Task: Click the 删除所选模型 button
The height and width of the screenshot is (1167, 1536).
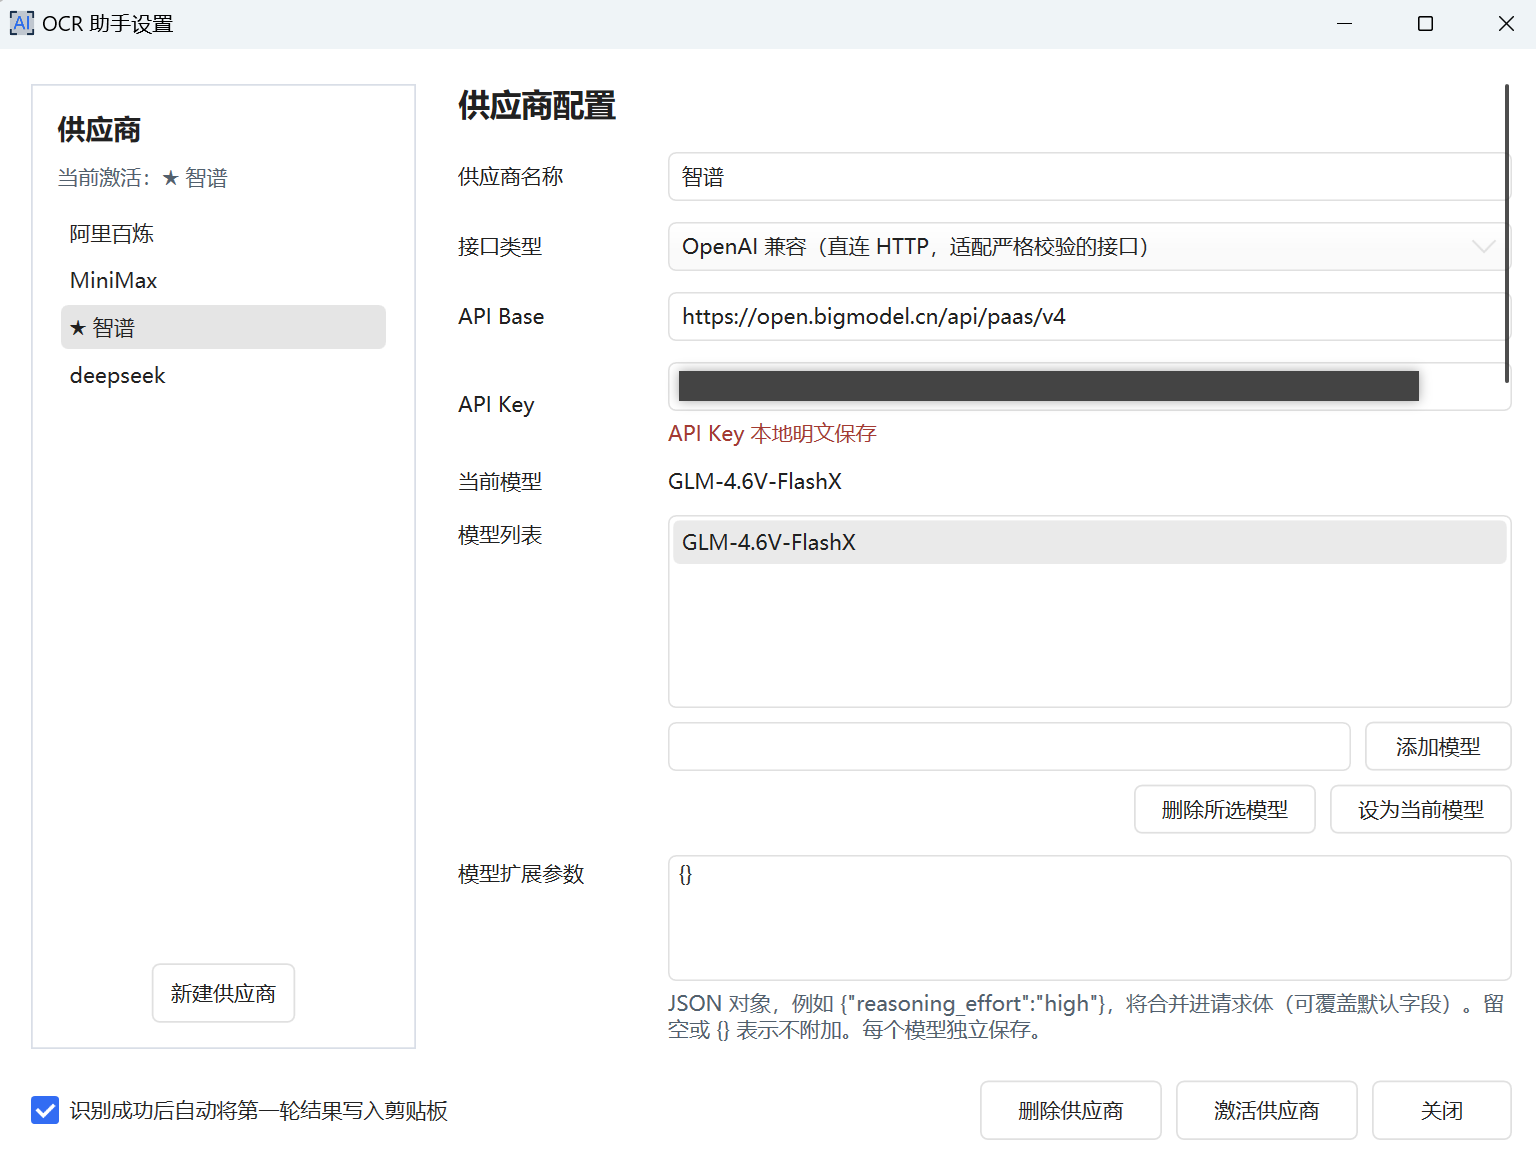Action: pos(1224,809)
